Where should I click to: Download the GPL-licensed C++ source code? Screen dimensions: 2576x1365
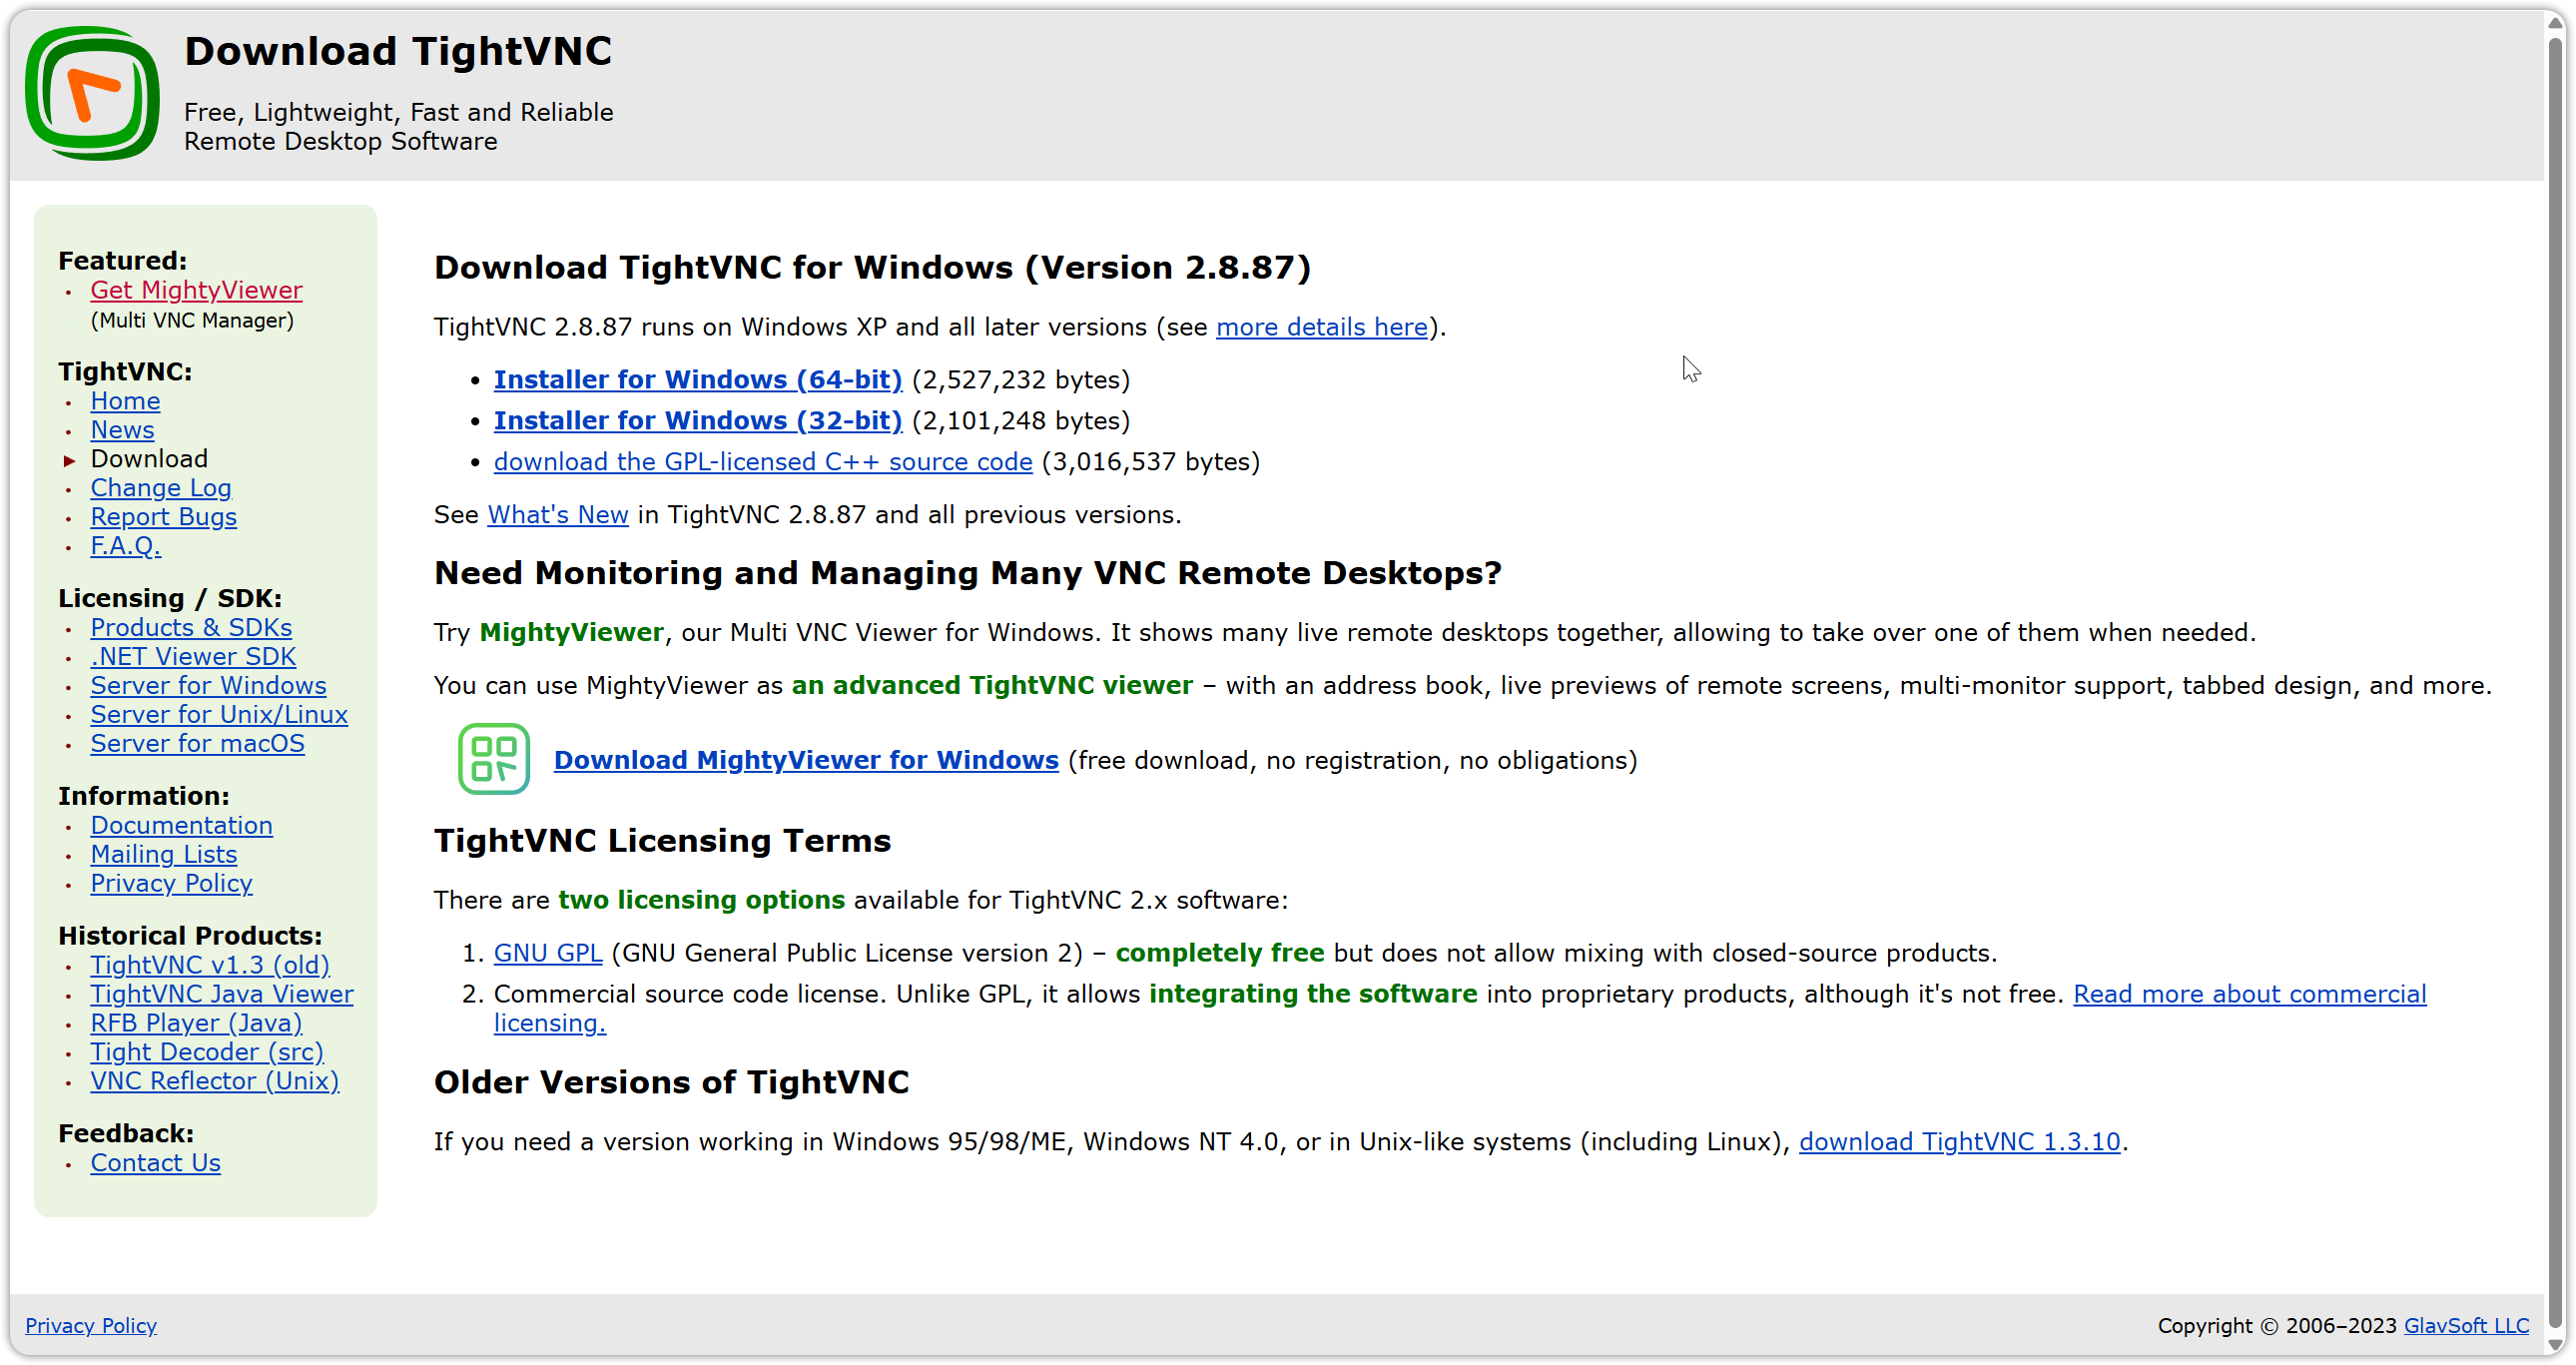pos(763,462)
